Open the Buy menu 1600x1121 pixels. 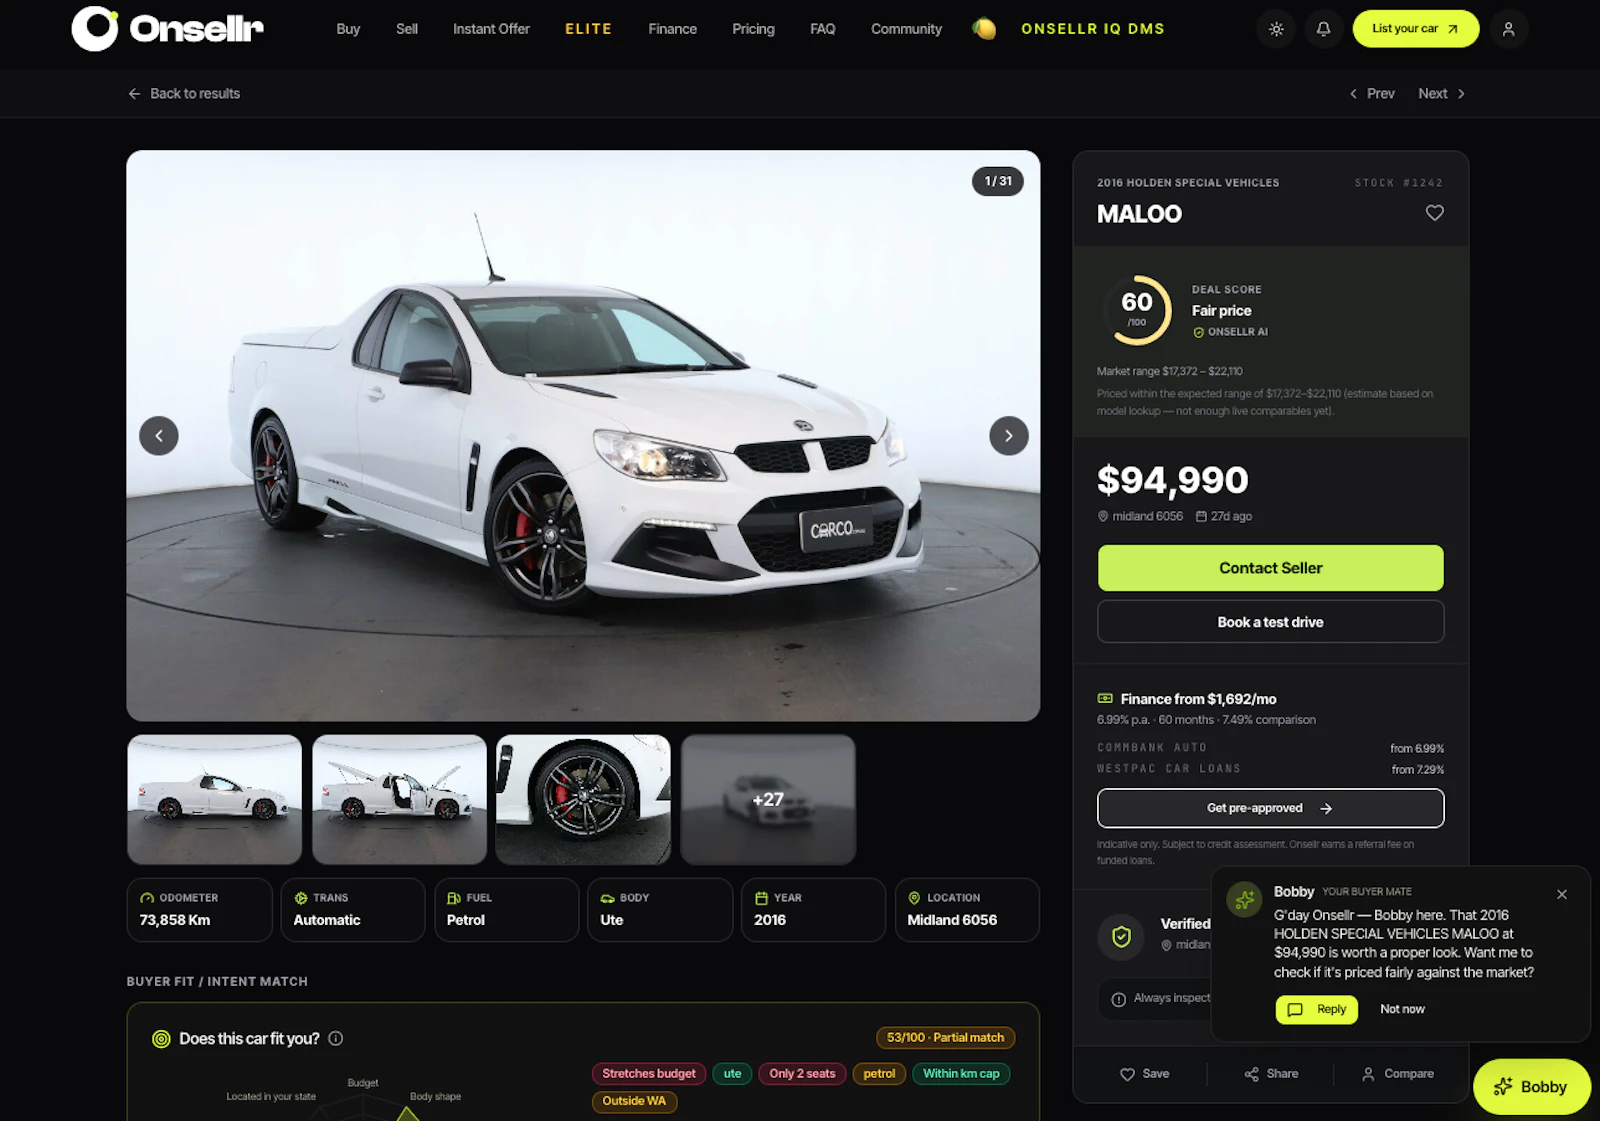tap(348, 29)
